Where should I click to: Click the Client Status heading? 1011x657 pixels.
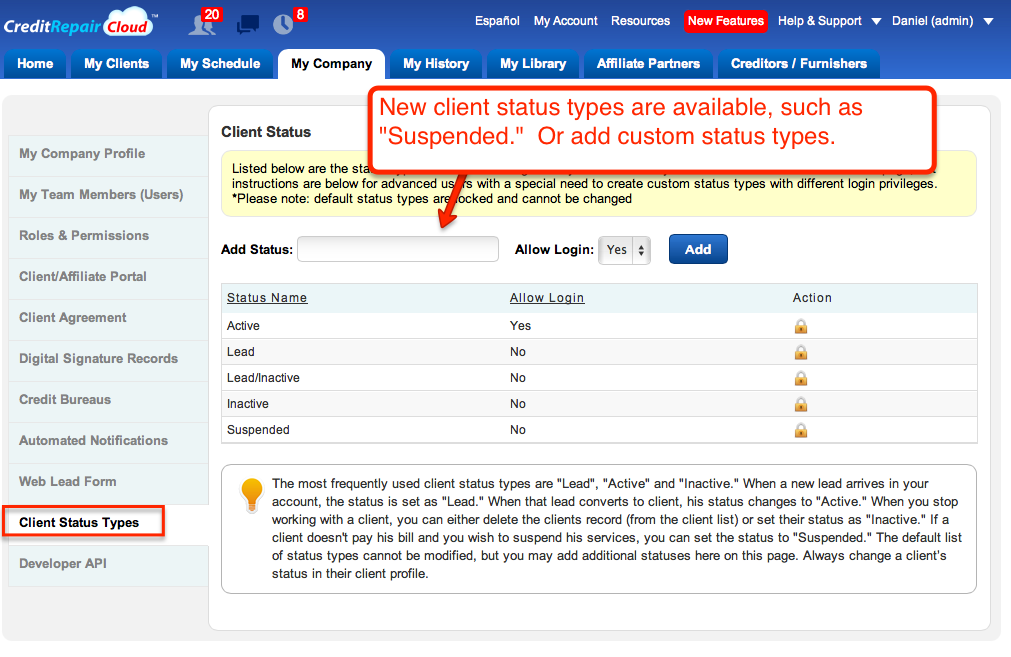pos(266,132)
